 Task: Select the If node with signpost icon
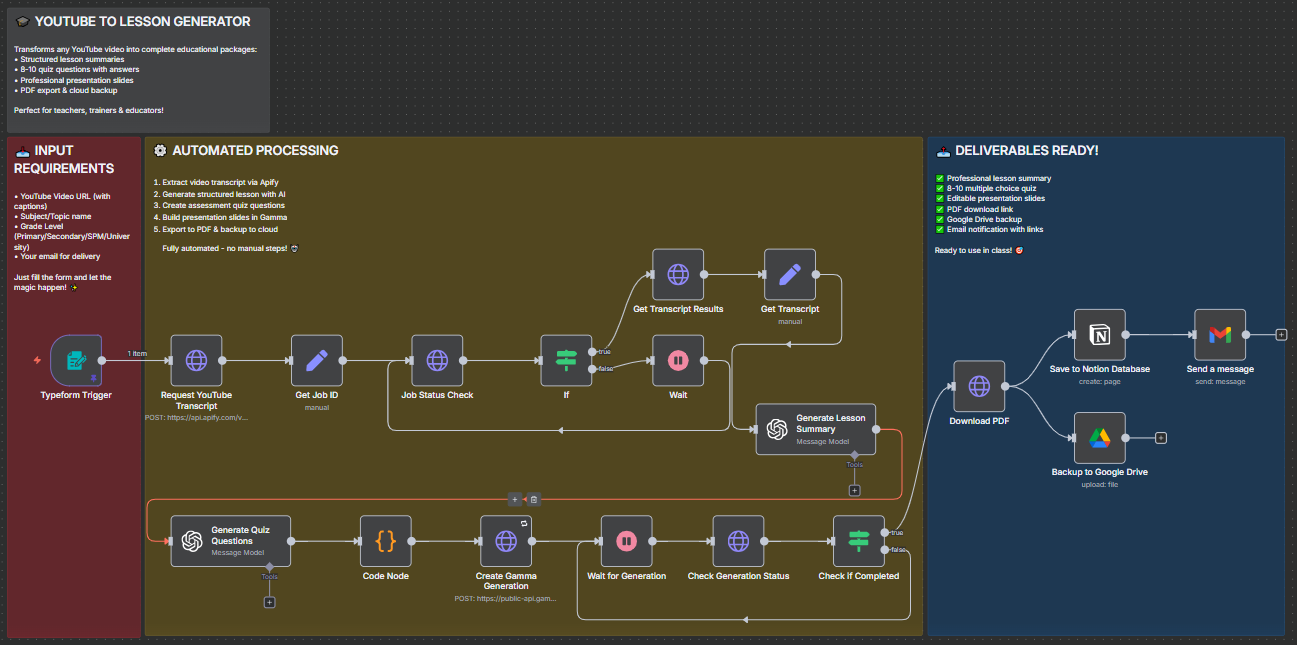coord(566,360)
